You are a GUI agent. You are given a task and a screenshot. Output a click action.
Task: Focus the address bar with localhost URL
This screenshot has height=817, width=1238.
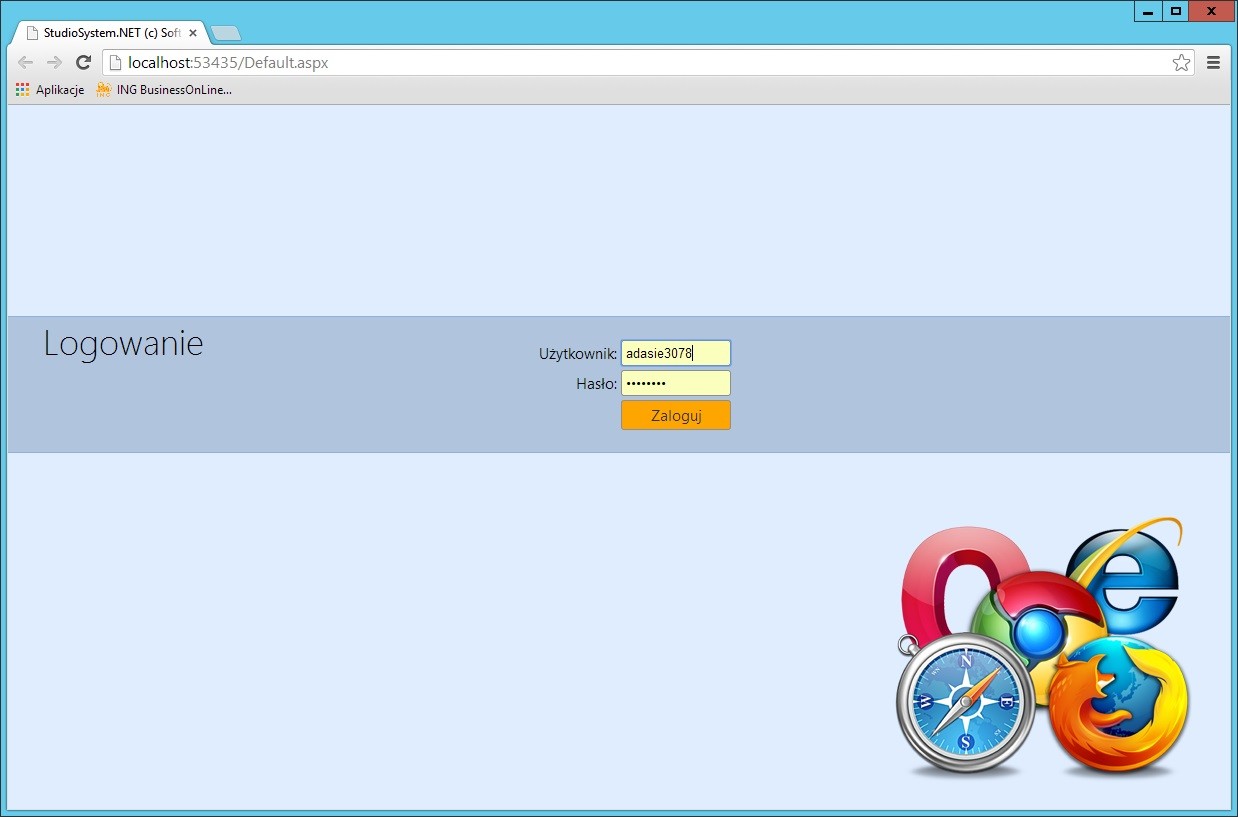648,63
